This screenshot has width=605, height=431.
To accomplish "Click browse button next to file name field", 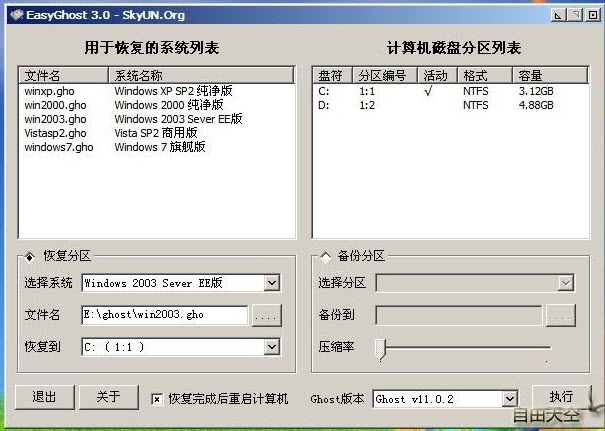I will click(x=266, y=316).
